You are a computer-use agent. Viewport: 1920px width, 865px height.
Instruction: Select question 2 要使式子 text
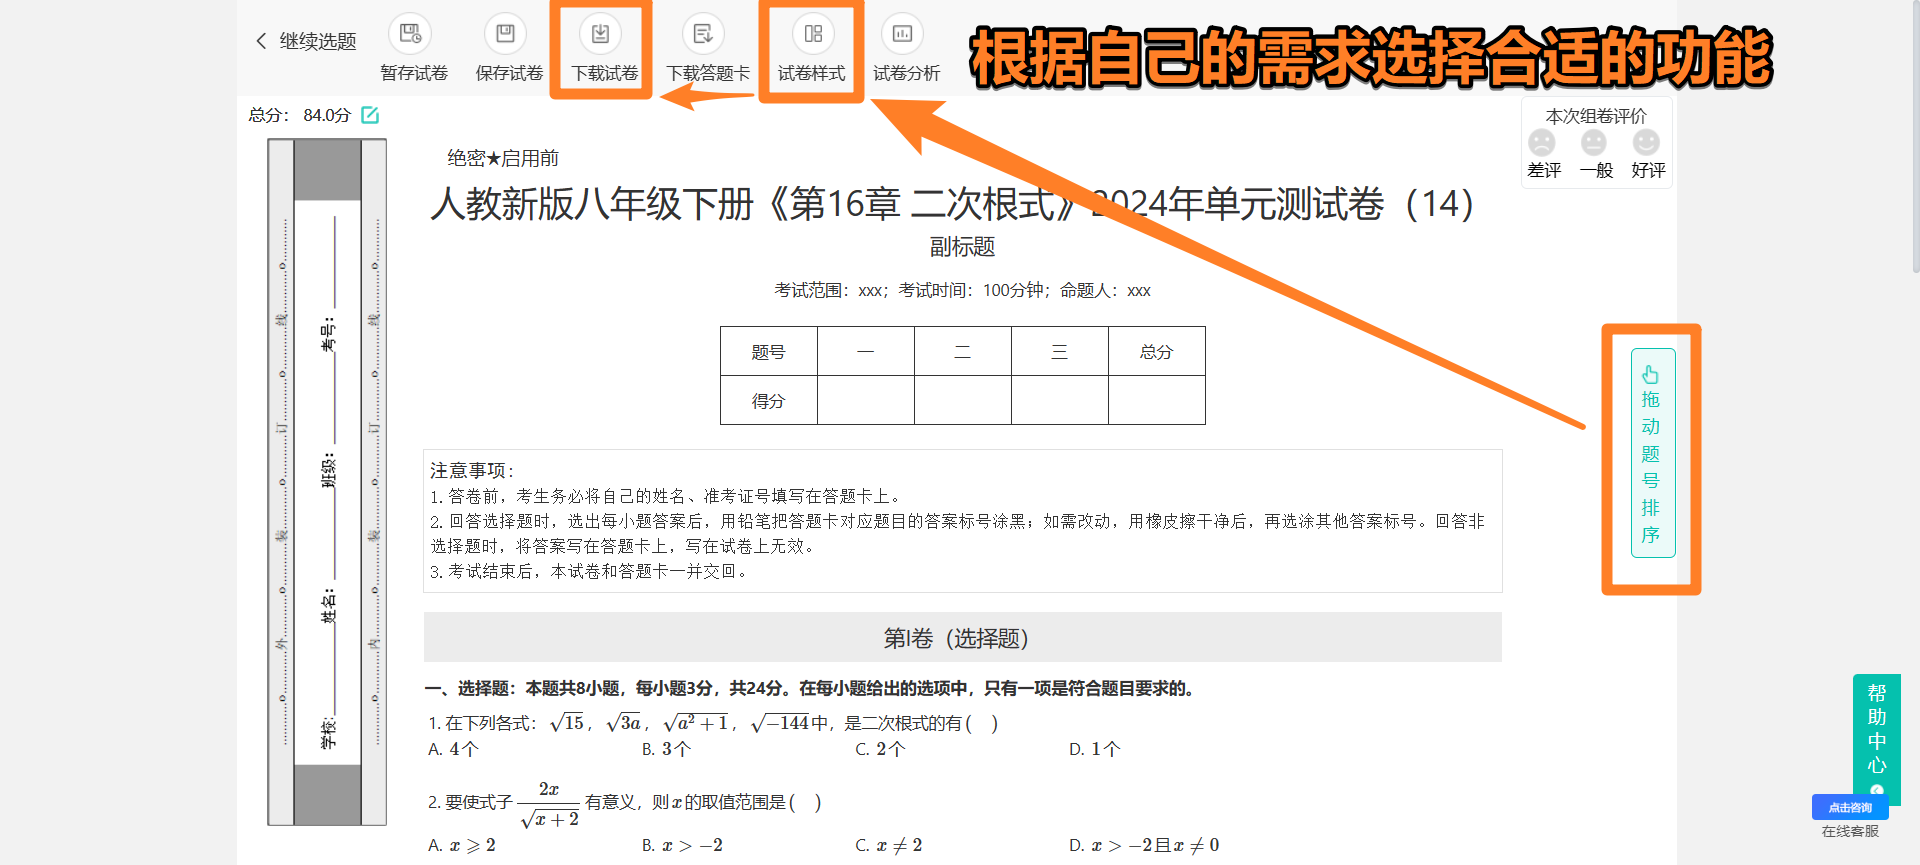[625, 803]
